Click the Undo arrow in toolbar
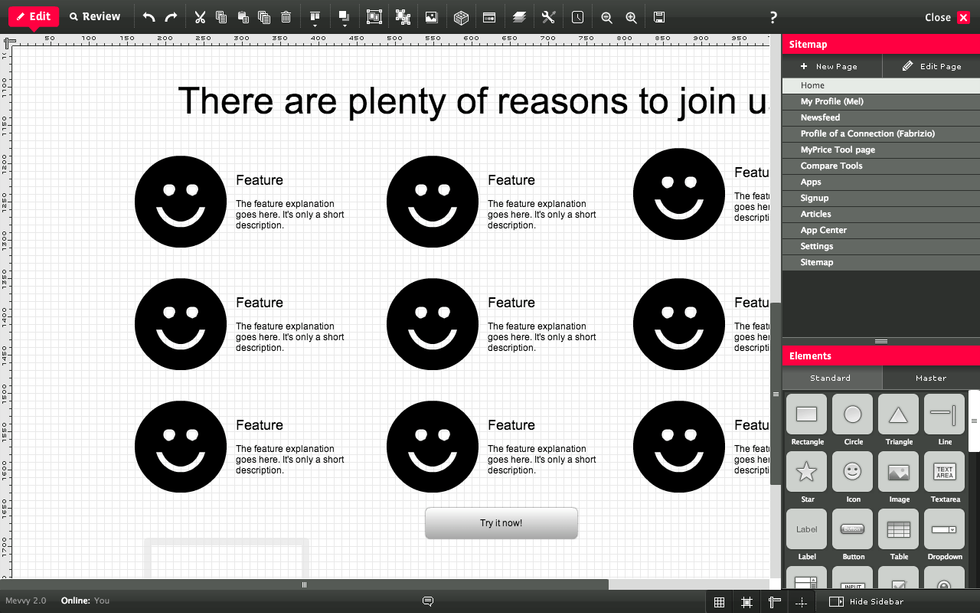 coord(149,17)
